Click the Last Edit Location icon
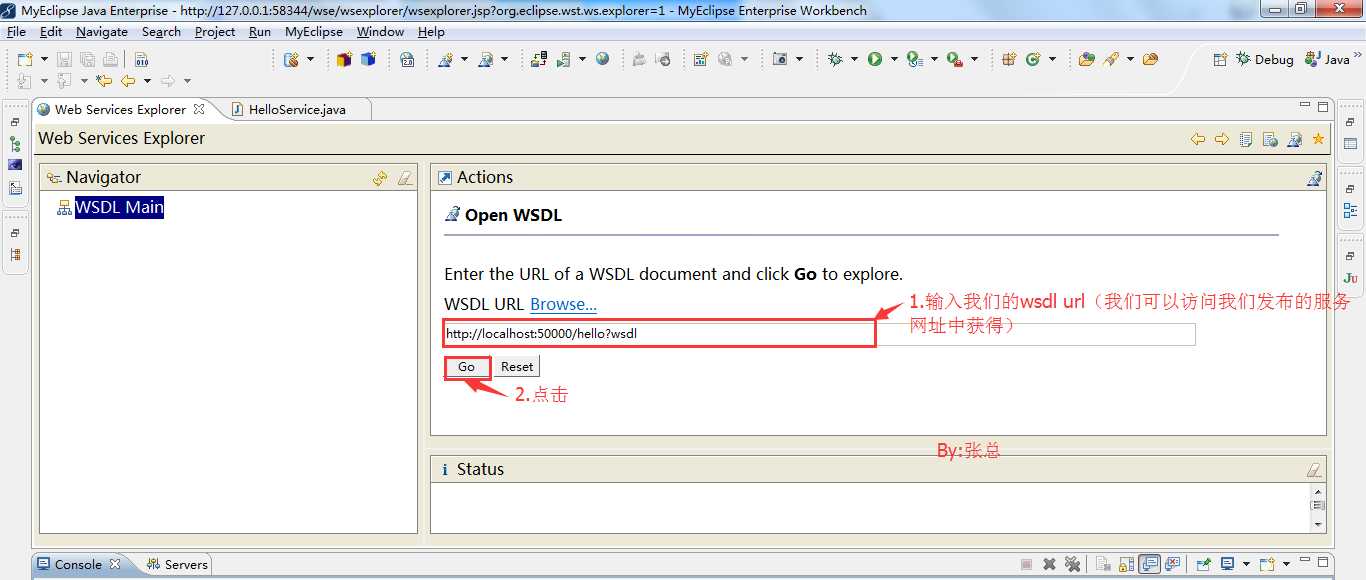1366x580 pixels. click(x=103, y=81)
